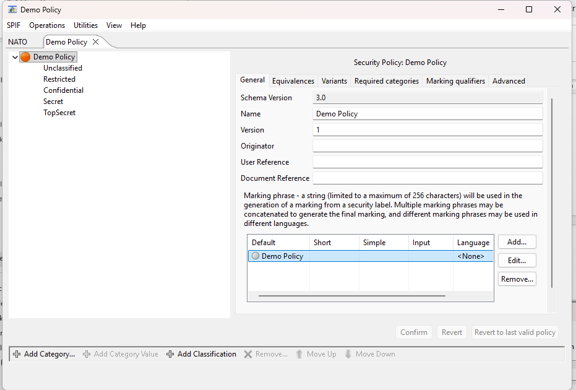Click the Input column header

coord(431,242)
